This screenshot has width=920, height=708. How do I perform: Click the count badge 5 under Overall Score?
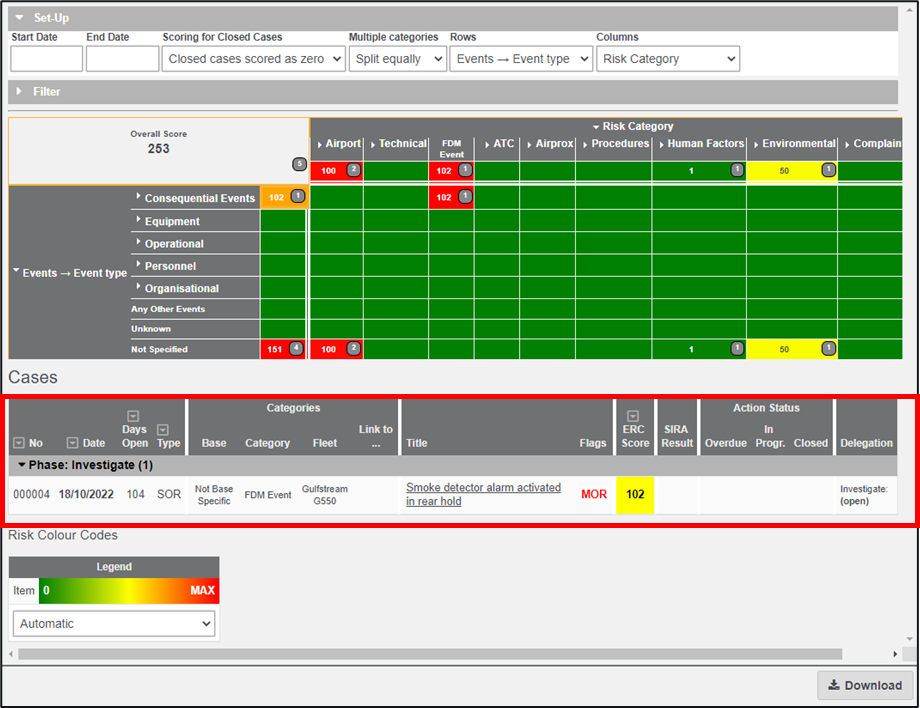[298, 164]
